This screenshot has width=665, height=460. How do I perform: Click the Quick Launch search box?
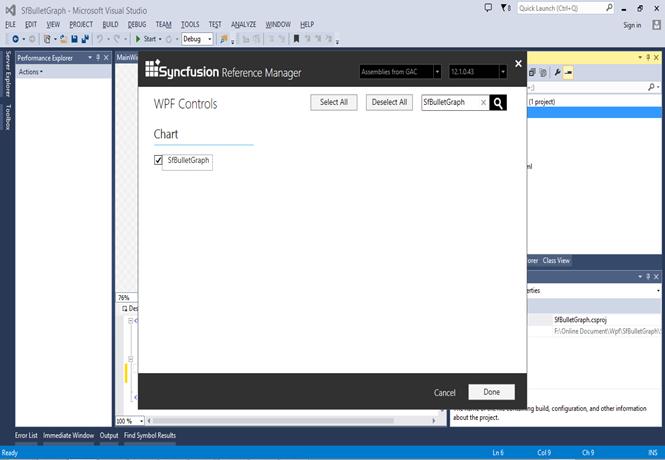[x=565, y=8]
